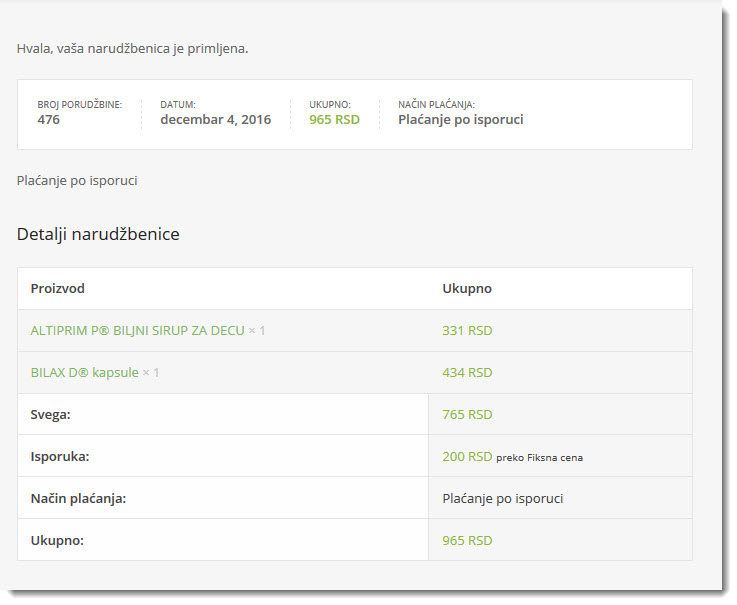Click the Ukupno: row label at table bottom

coord(57,541)
